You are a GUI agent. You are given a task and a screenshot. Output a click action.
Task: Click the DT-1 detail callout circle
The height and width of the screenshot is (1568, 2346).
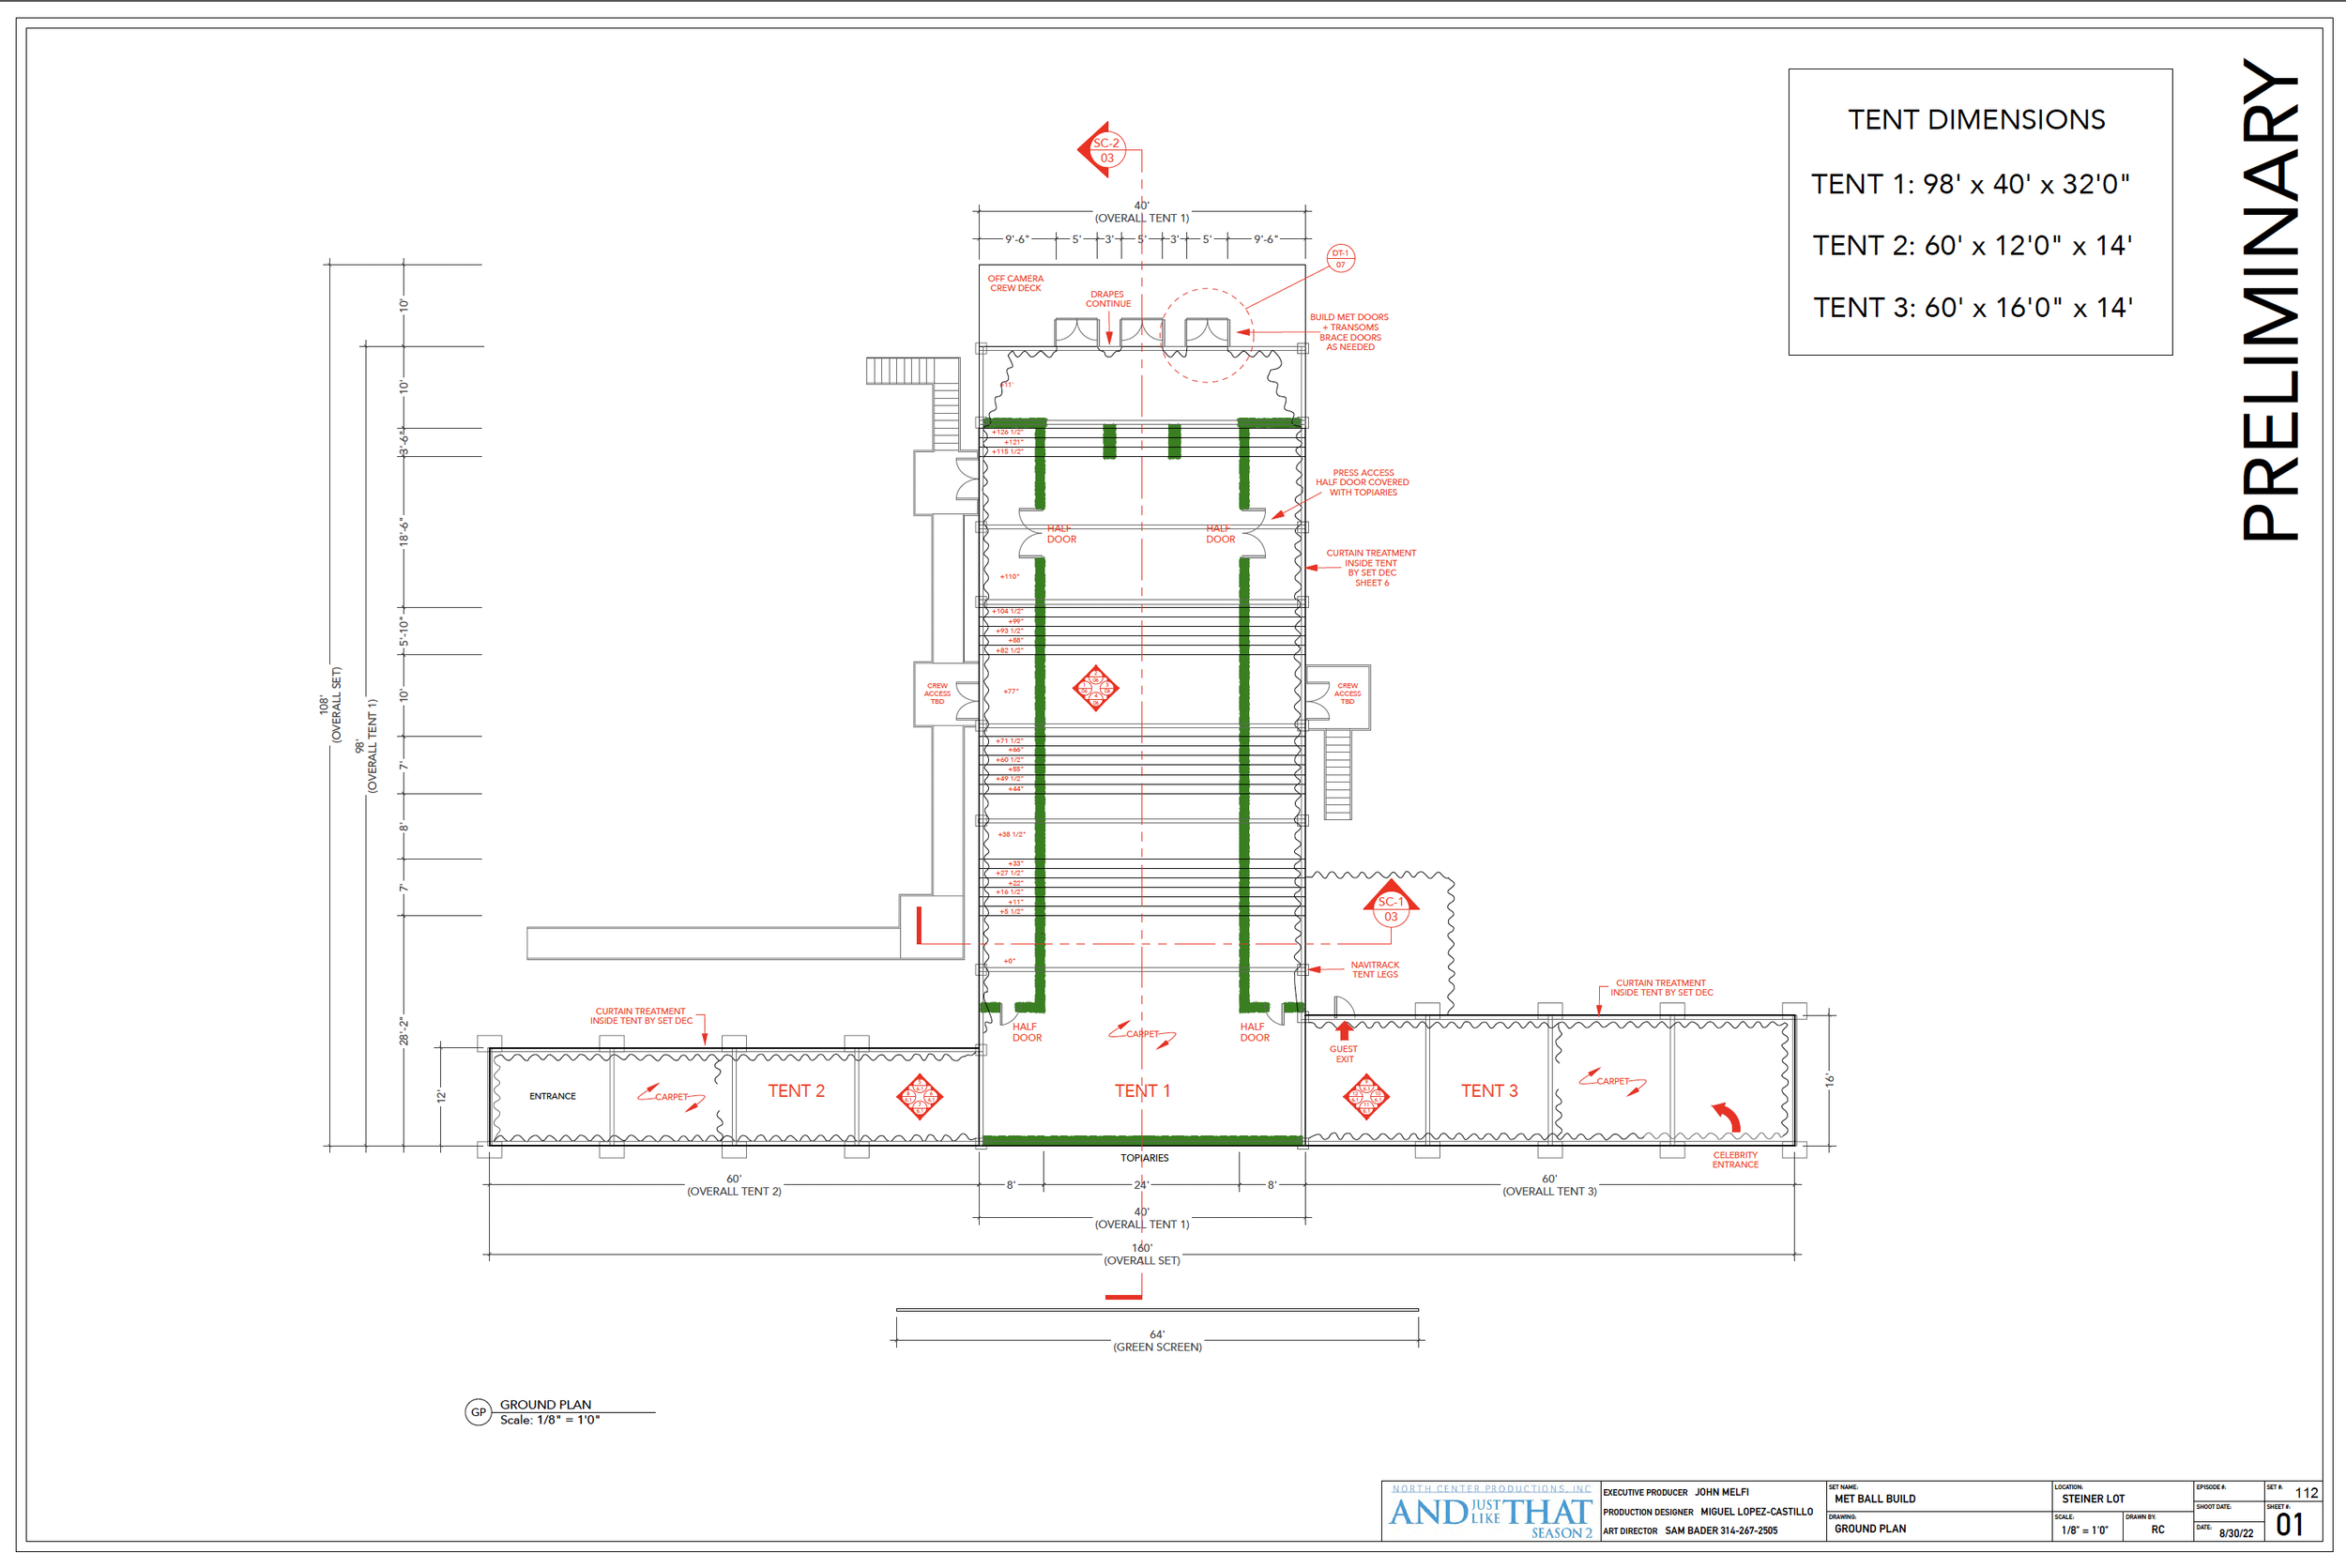click(1340, 258)
